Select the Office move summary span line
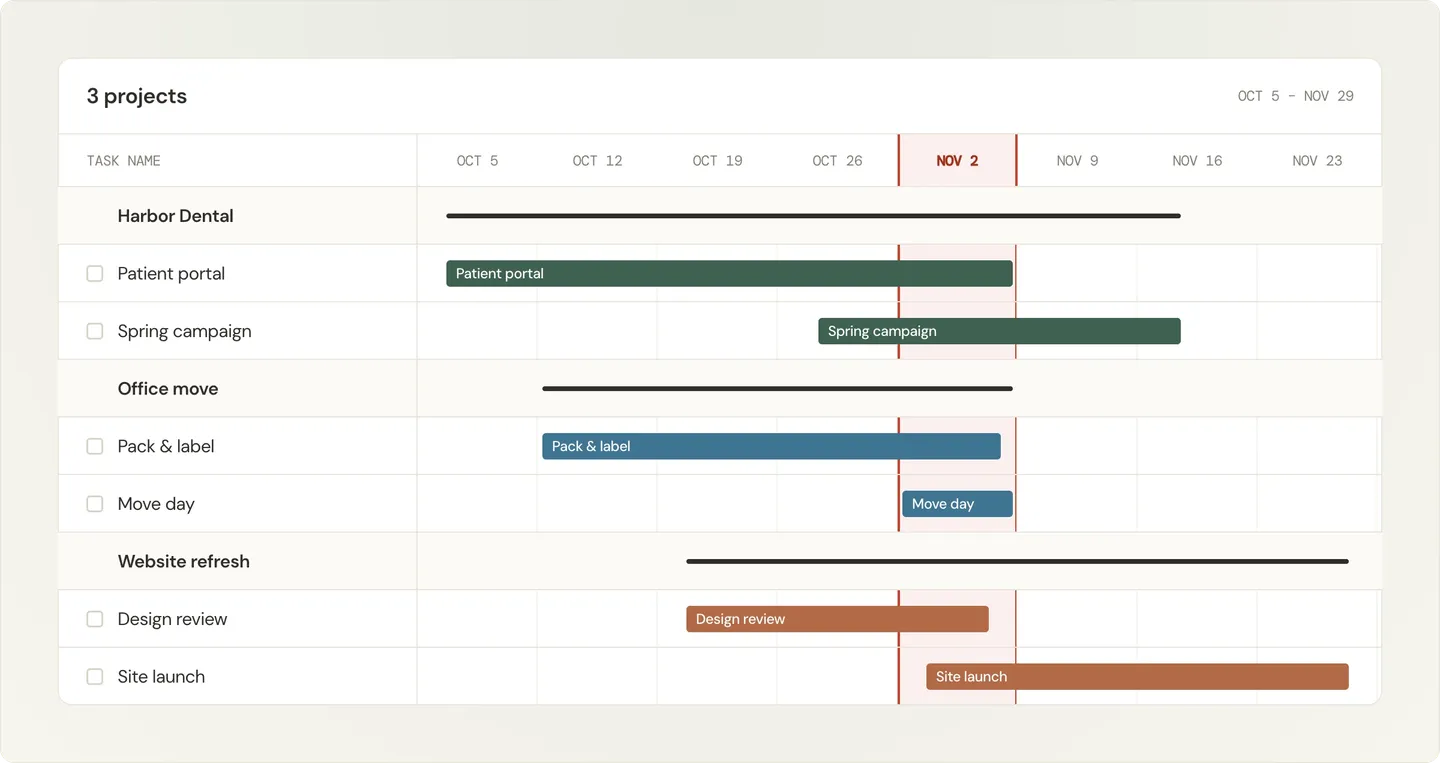This screenshot has width=1440, height=763. point(777,389)
